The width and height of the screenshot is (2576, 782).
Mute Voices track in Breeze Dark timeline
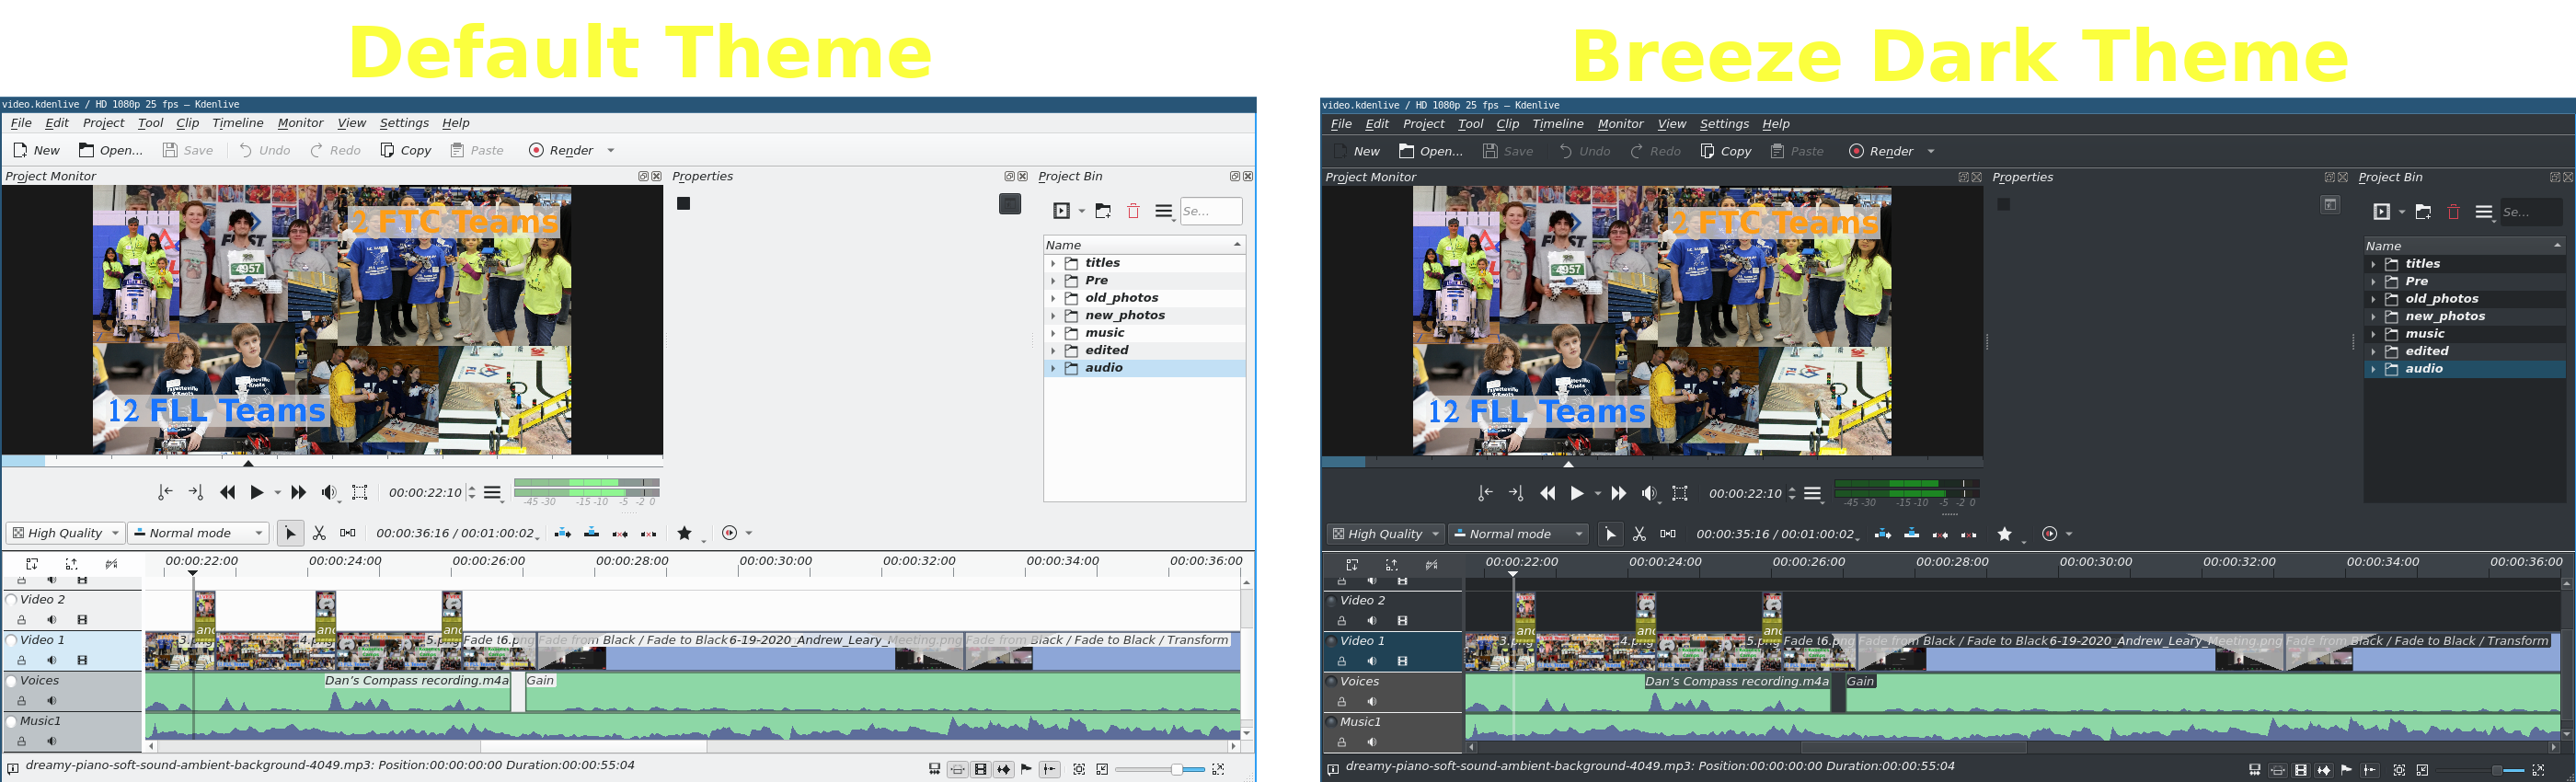click(1372, 702)
